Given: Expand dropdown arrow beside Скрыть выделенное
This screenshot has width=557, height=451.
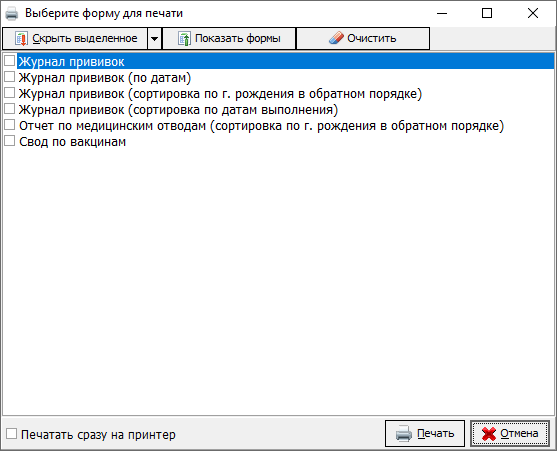Looking at the screenshot, I should pyautogui.click(x=155, y=38).
